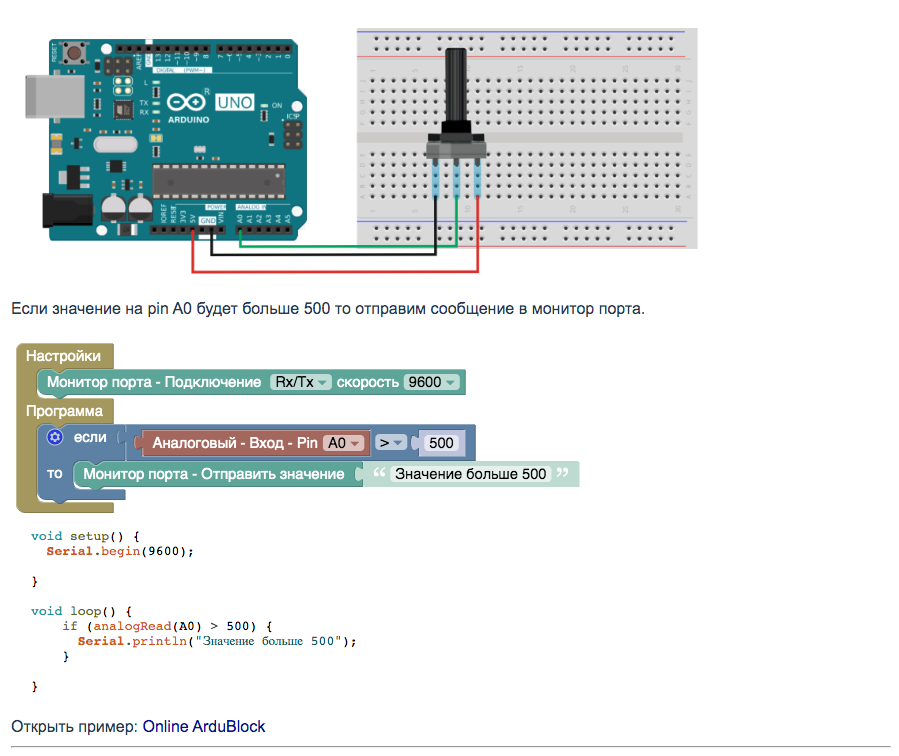This screenshot has height=756, width=899.
Task: Change the > comparison operator dropdown
Action: click(x=391, y=443)
